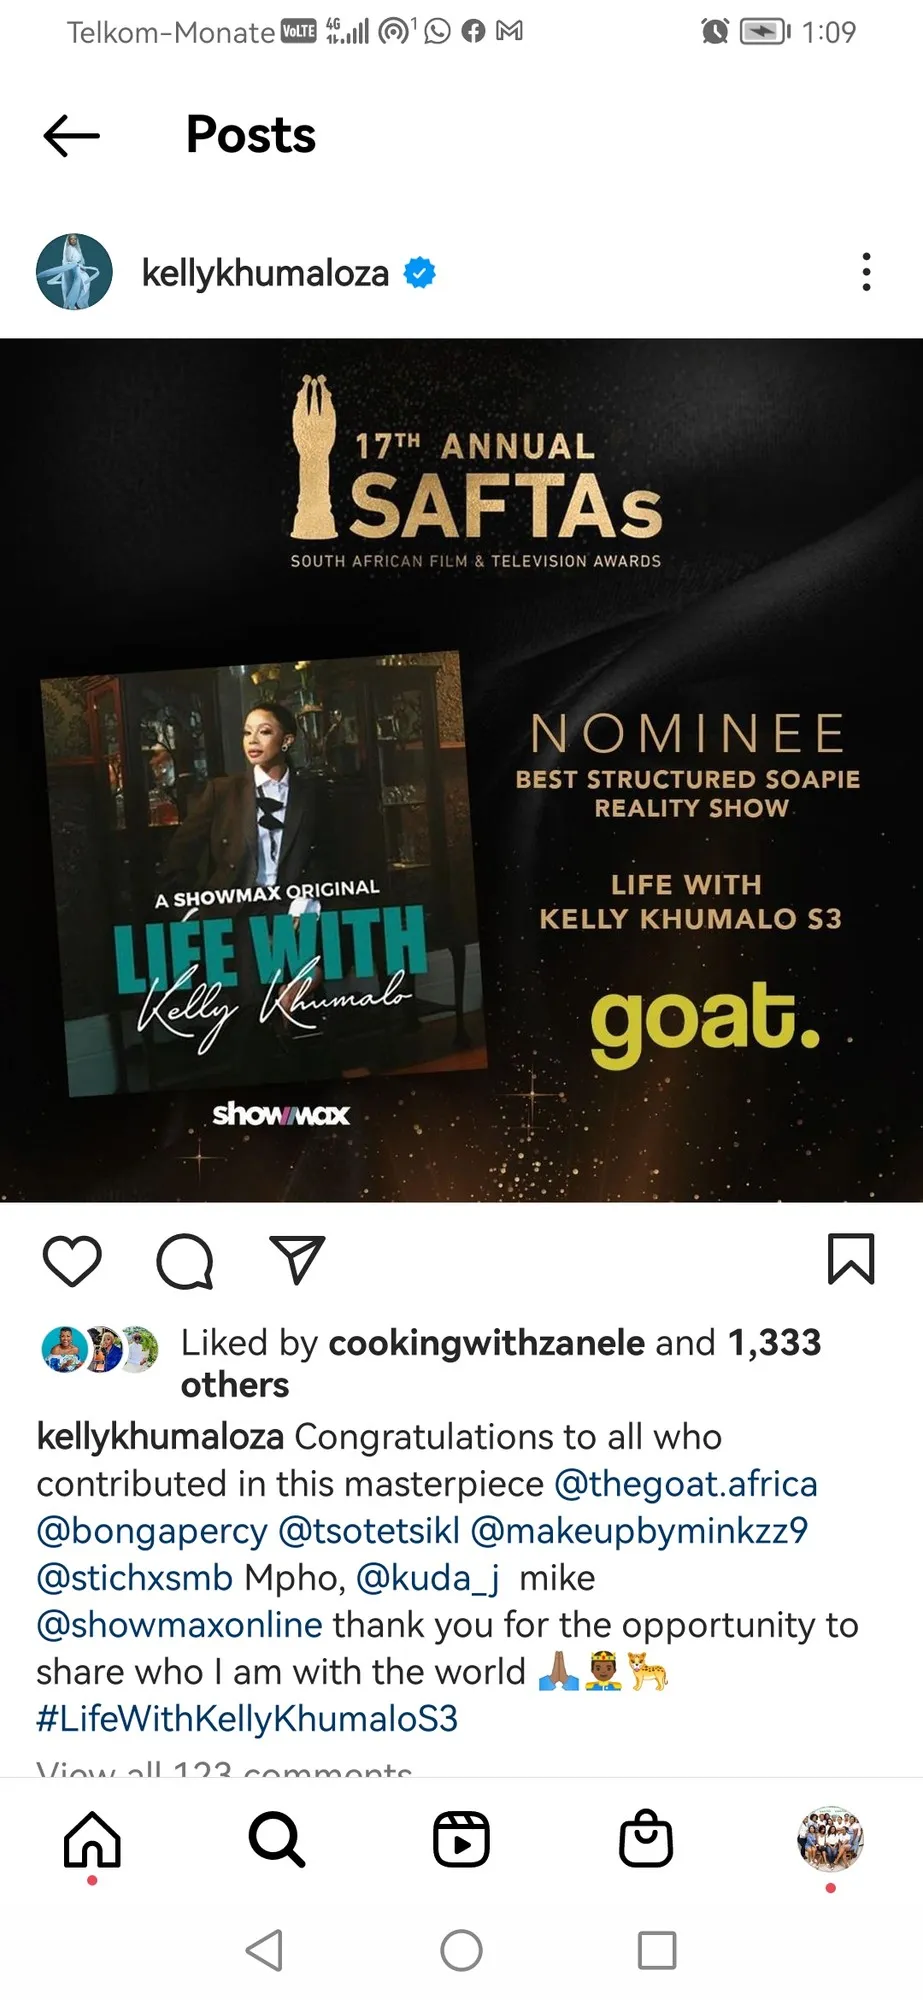This screenshot has width=923, height=2000.
Task: Open your profile tab avatar
Action: pyautogui.click(x=830, y=1839)
